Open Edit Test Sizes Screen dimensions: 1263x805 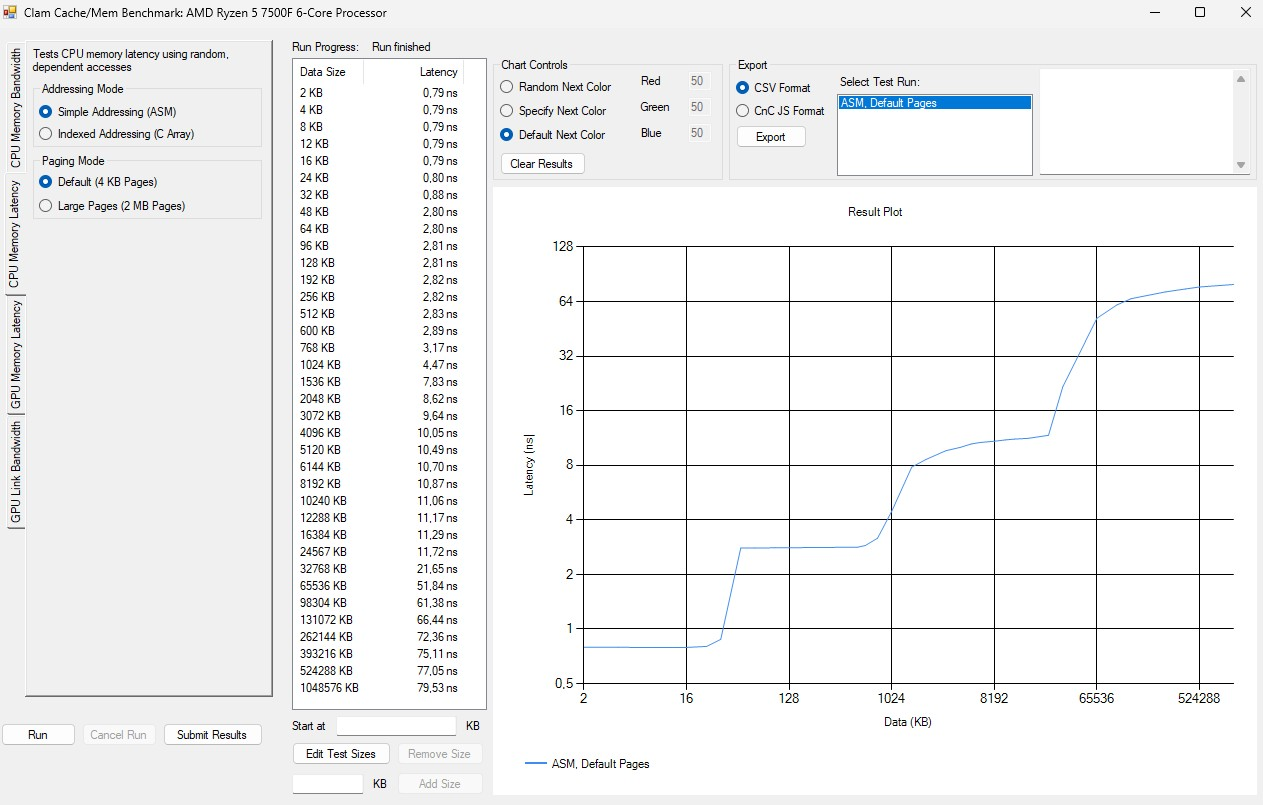click(x=341, y=754)
